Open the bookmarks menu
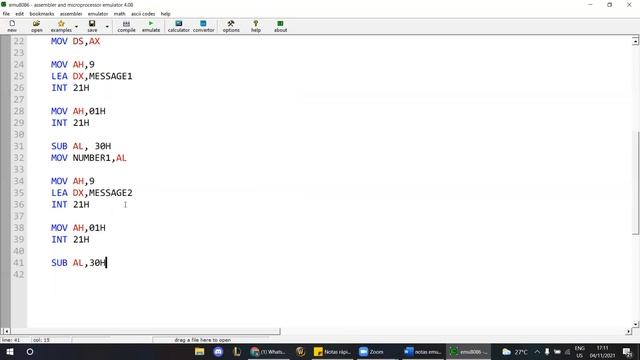The height and width of the screenshot is (360, 640). click(x=42, y=14)
